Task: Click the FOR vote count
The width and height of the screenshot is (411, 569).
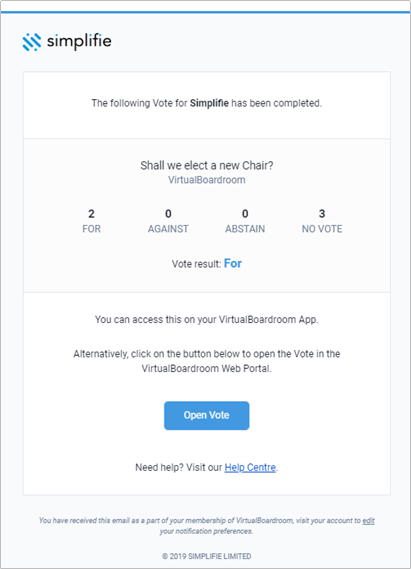Action: [91, 214]
